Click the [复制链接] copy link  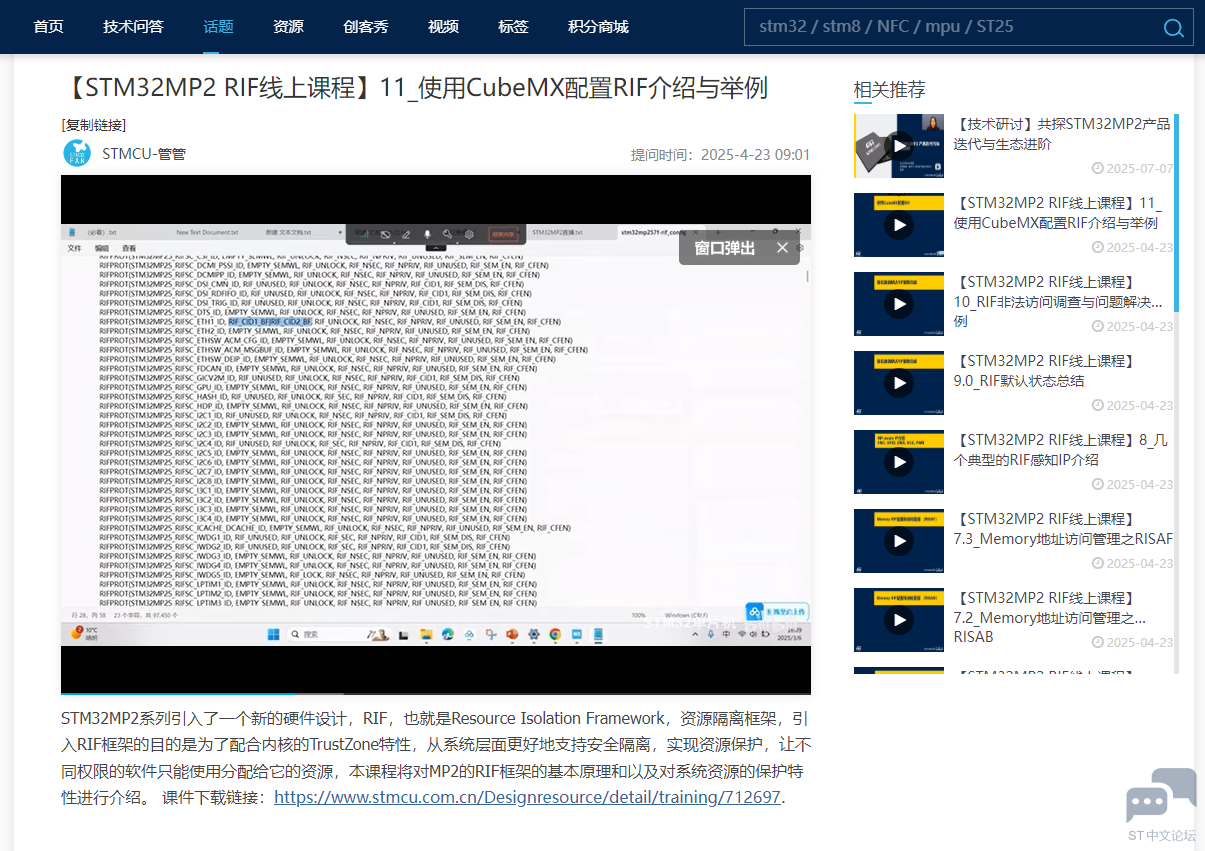tap(93, 125)
